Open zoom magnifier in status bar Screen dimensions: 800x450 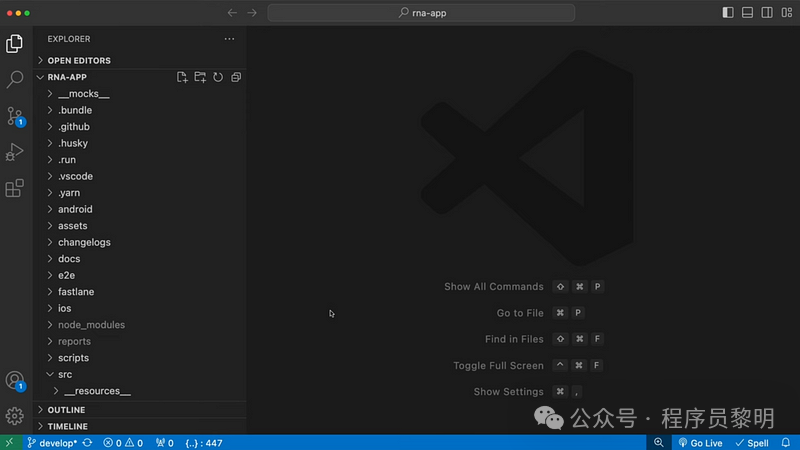[x=659, y=442]
